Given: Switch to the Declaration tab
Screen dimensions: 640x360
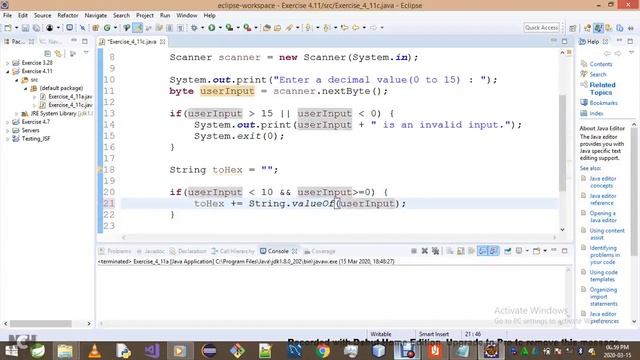Looking at the screenshot, I should coord(188,251).
